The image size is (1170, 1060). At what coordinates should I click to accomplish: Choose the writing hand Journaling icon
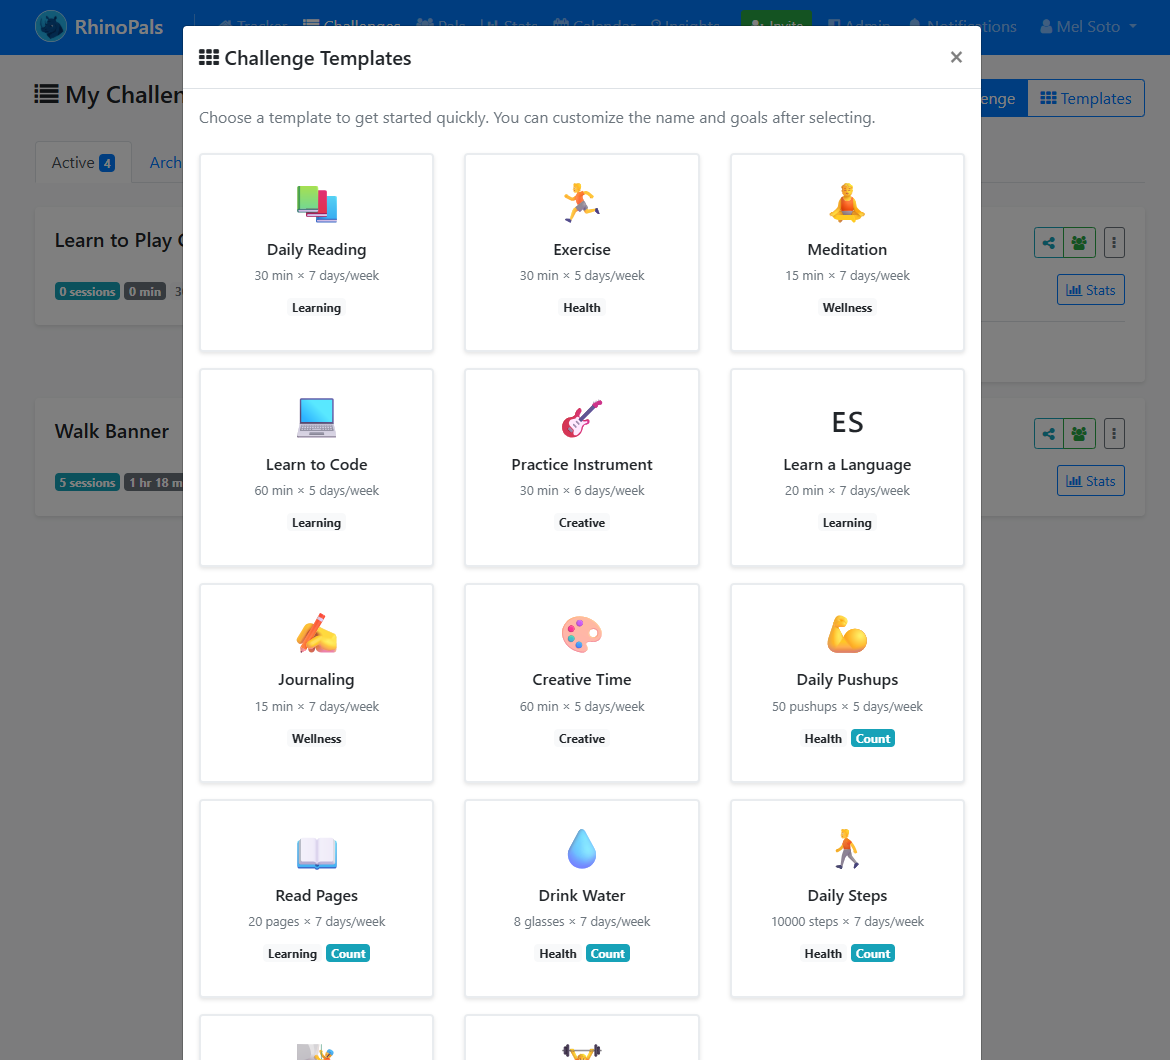[316, 634]
